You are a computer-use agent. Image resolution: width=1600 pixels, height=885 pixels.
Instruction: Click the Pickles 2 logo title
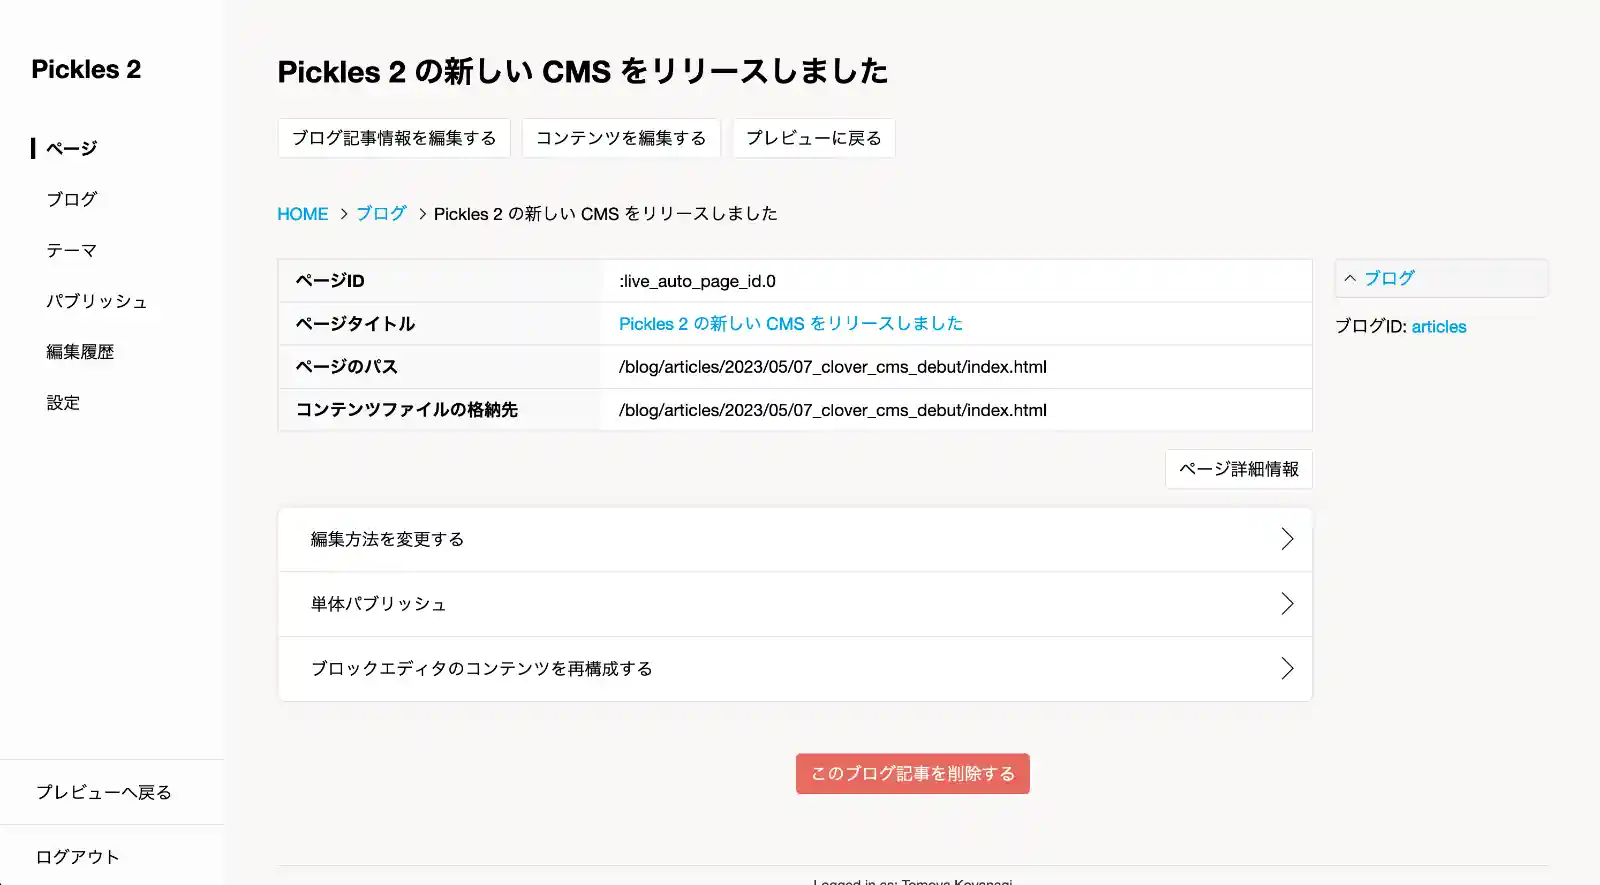(x=86, y=69)
